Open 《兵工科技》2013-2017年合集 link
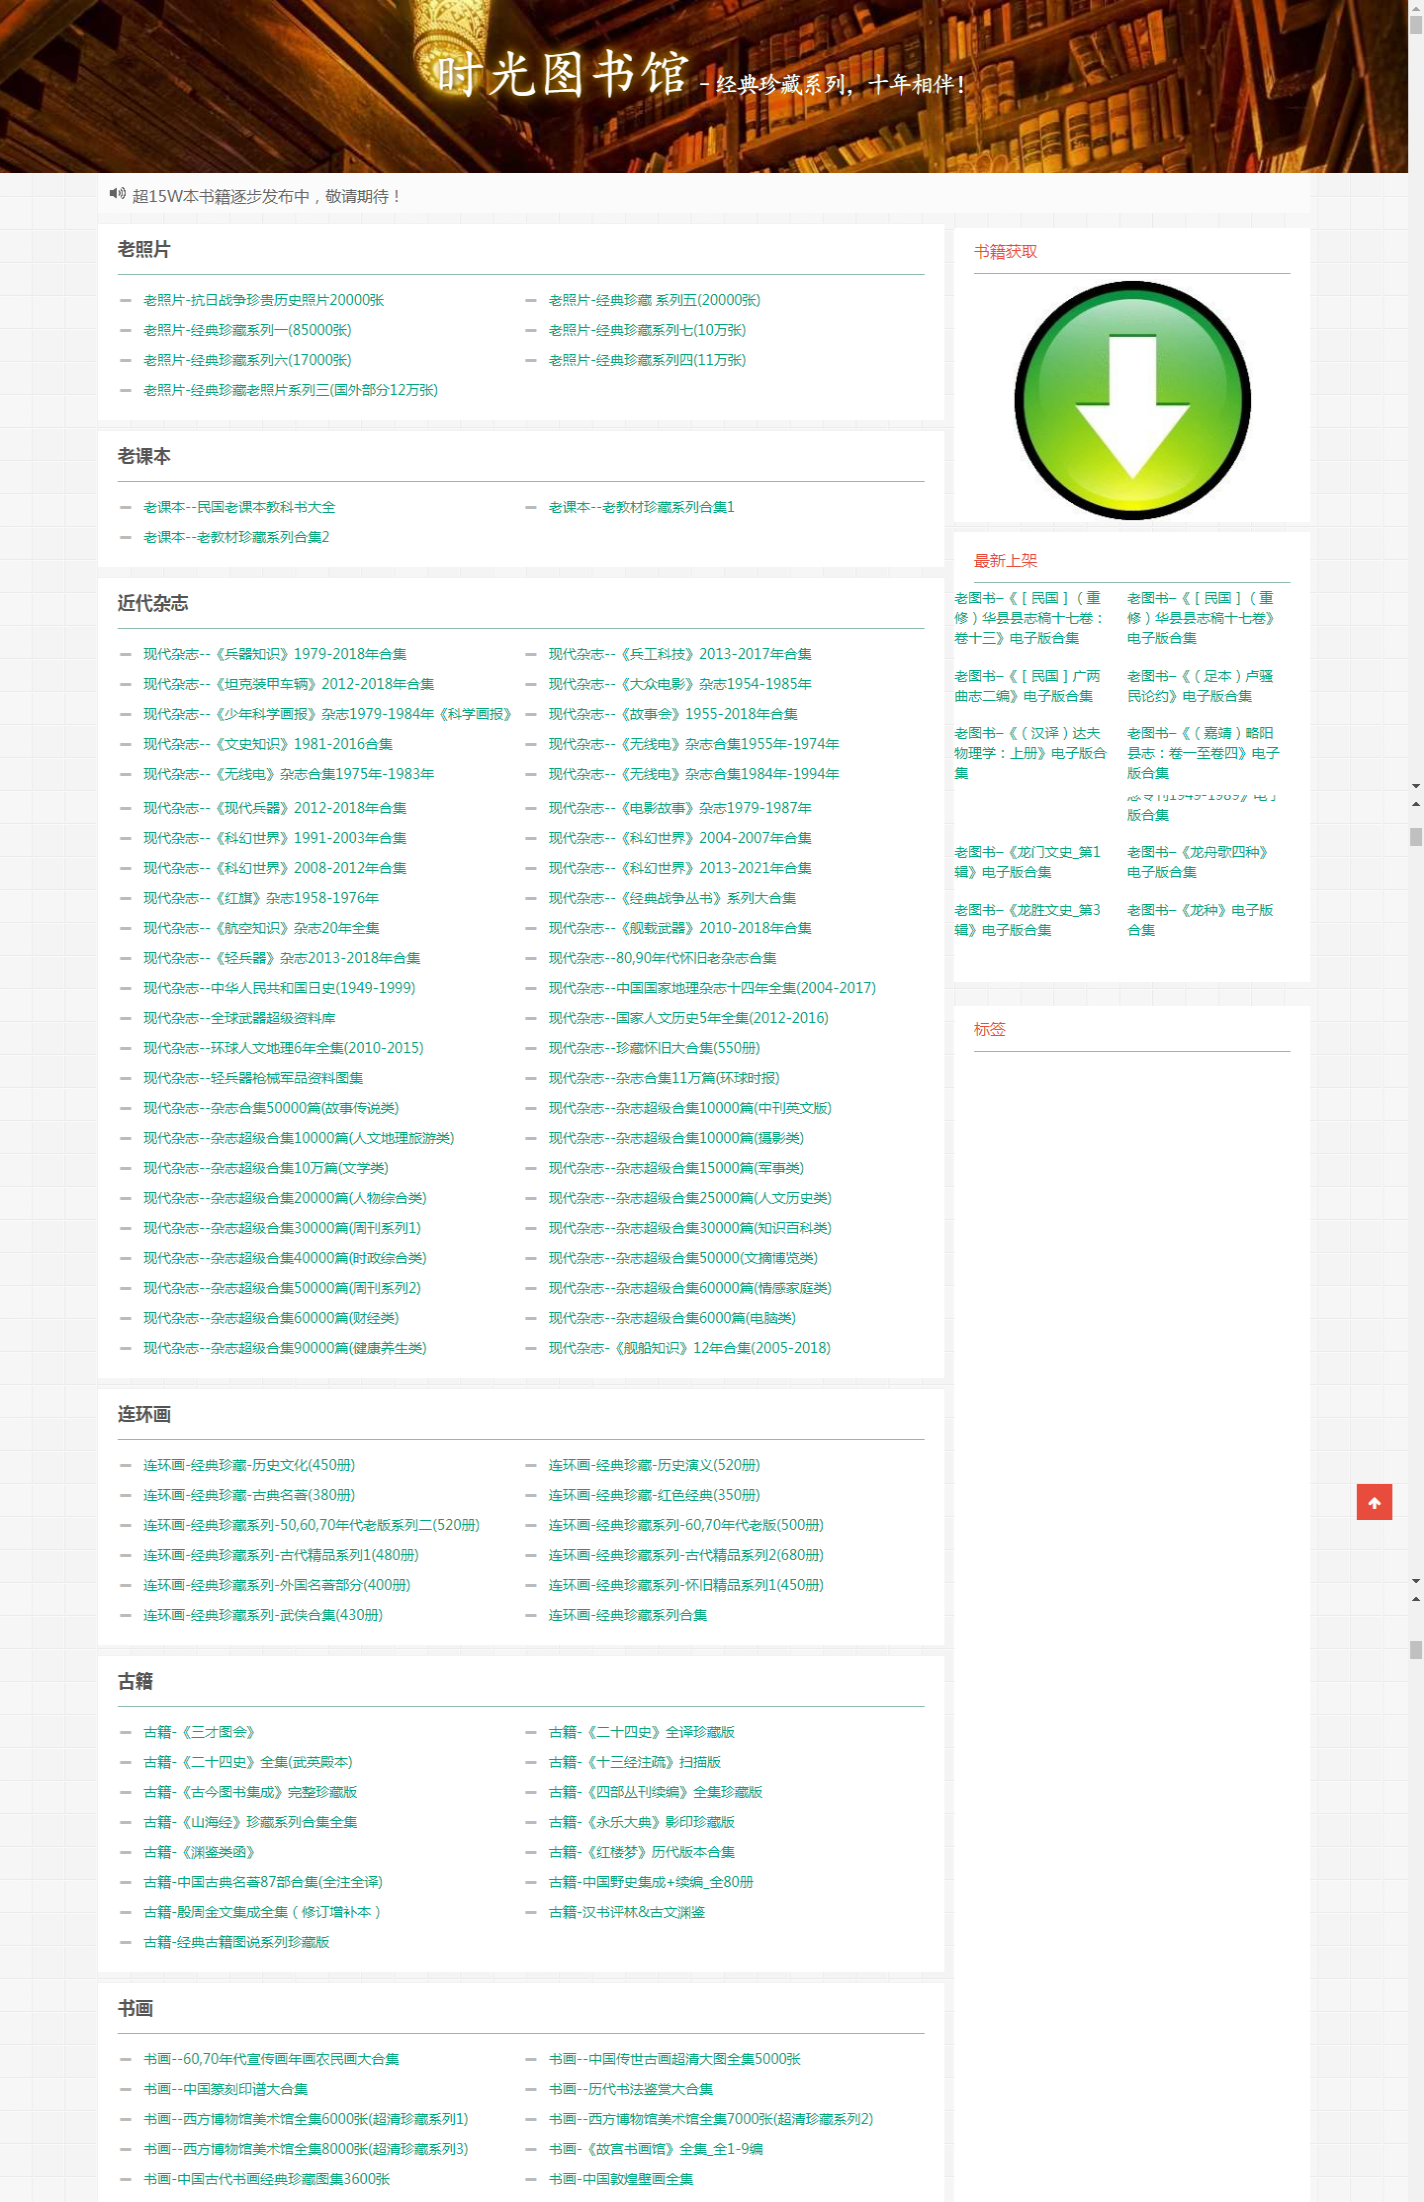The image size is (1424, 2202). coord(680,654)
